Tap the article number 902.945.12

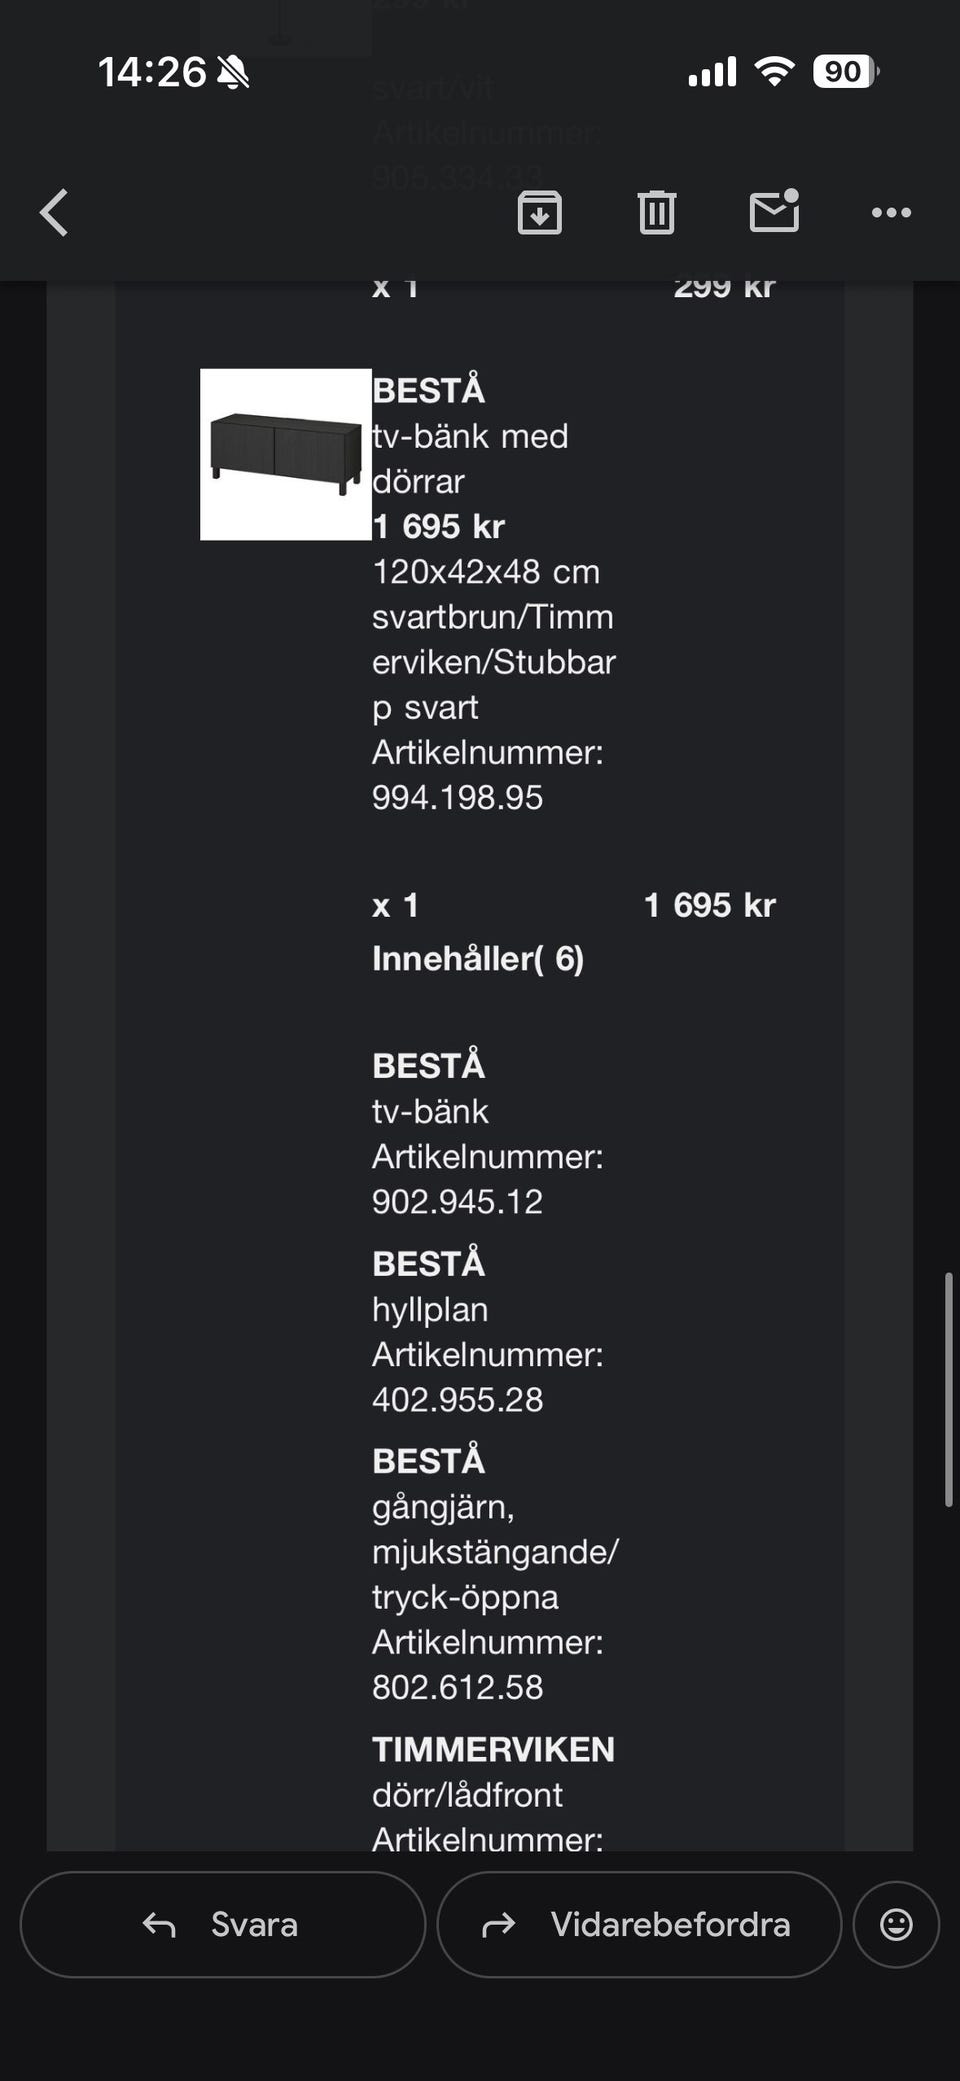(x=457, y=1201)
